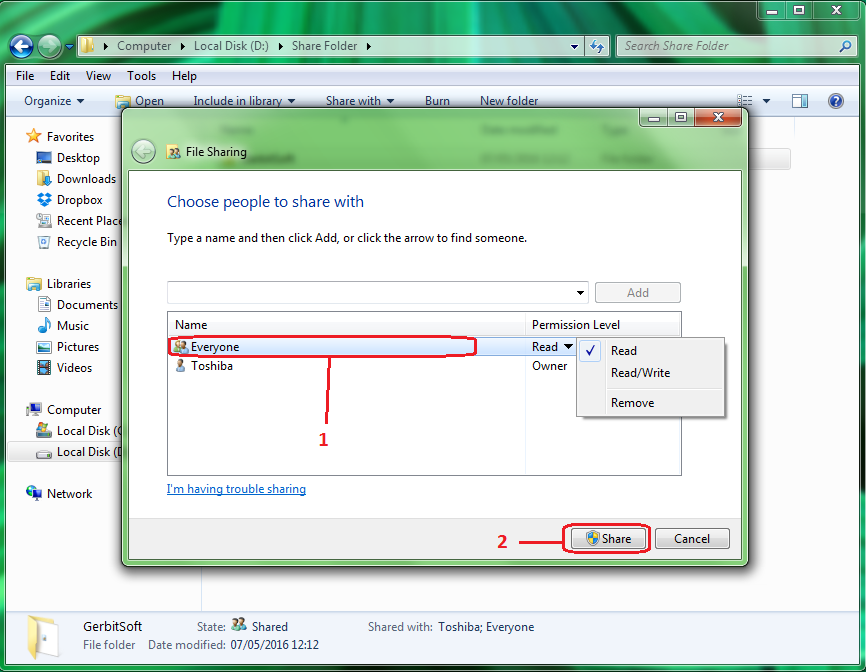Click the Search Share Folder box
This screenshot has height=672, width=866.
730,46
